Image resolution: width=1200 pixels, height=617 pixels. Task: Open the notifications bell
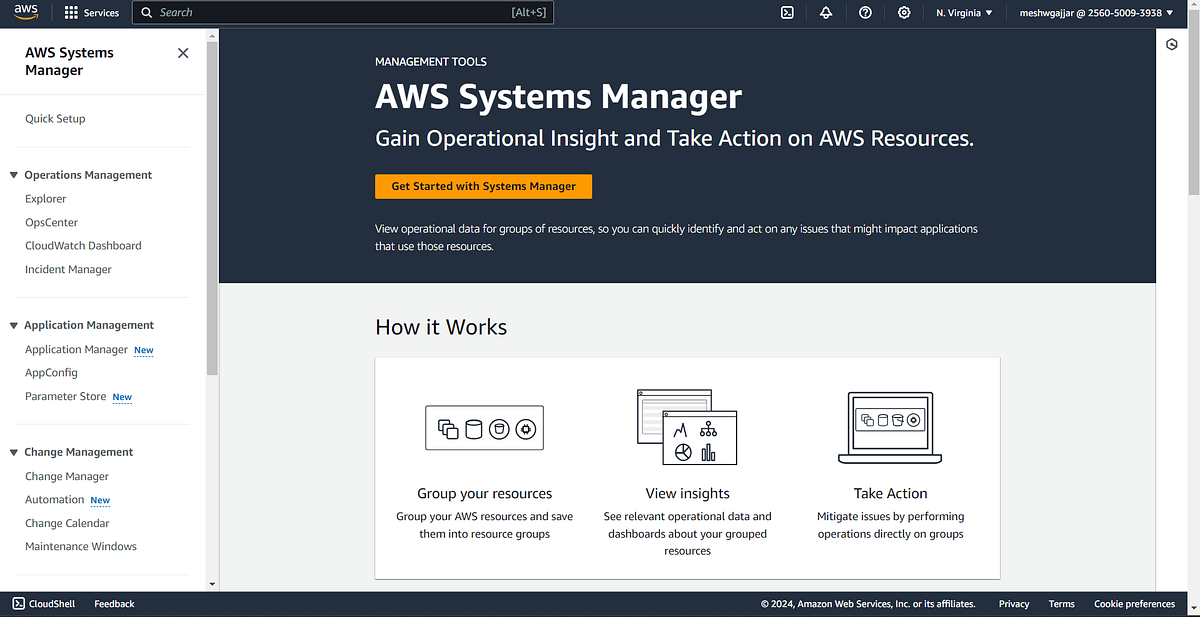pyautogui.click(x=826, y=12)
